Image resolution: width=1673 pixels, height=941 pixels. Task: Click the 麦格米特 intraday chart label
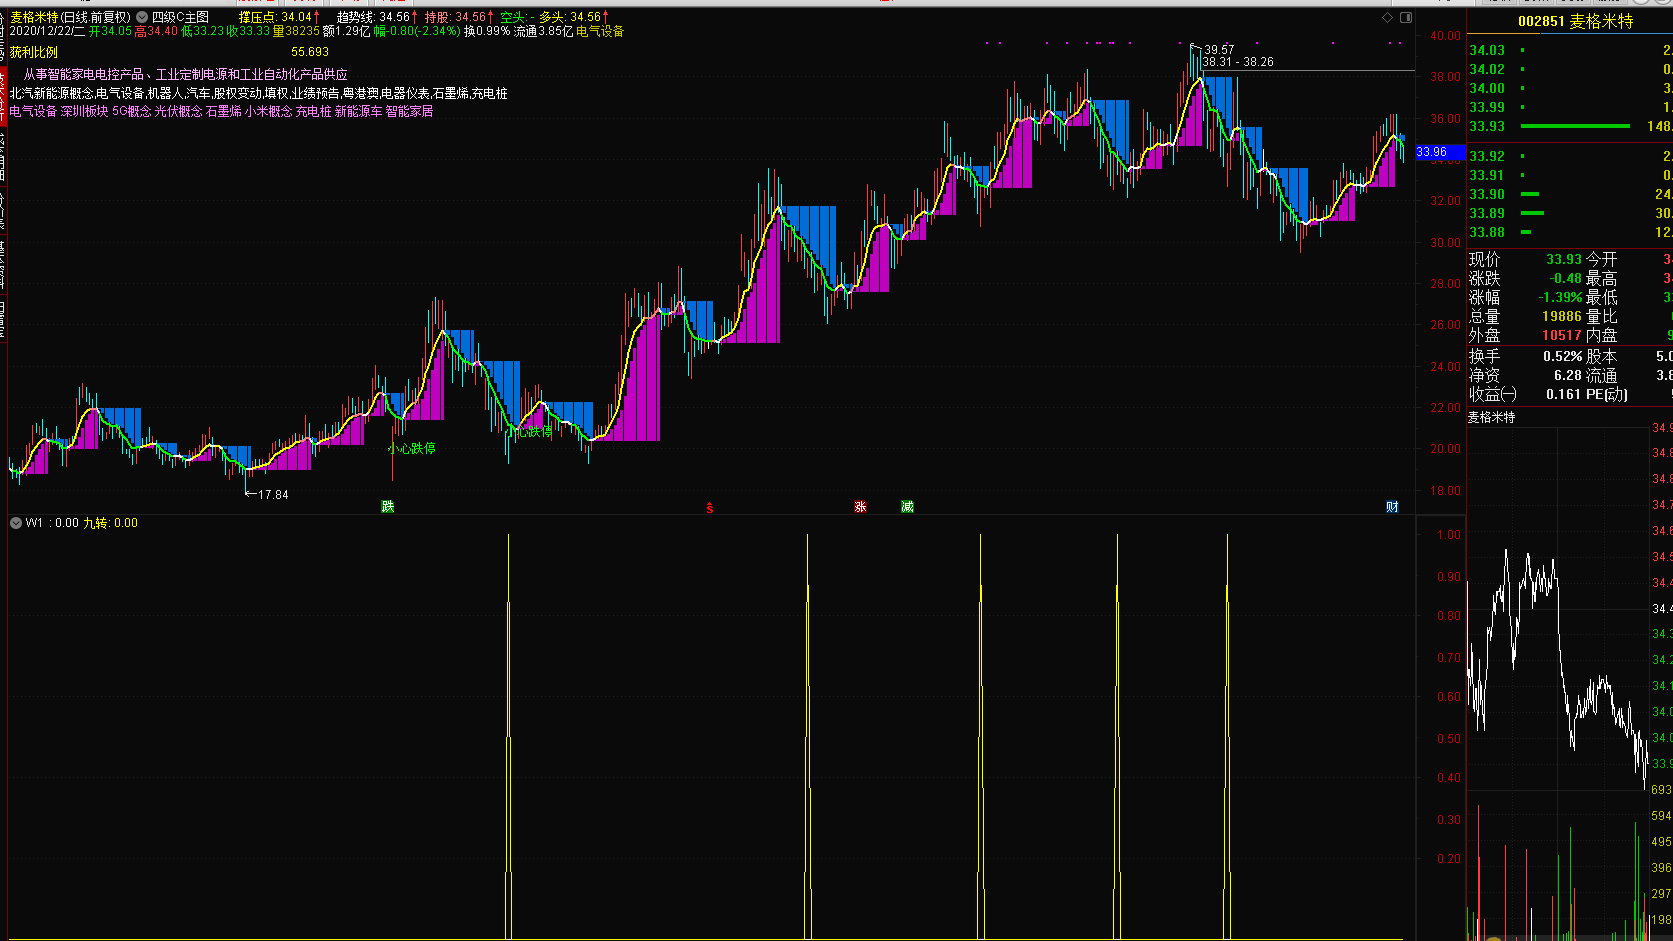click(1491, 417)
